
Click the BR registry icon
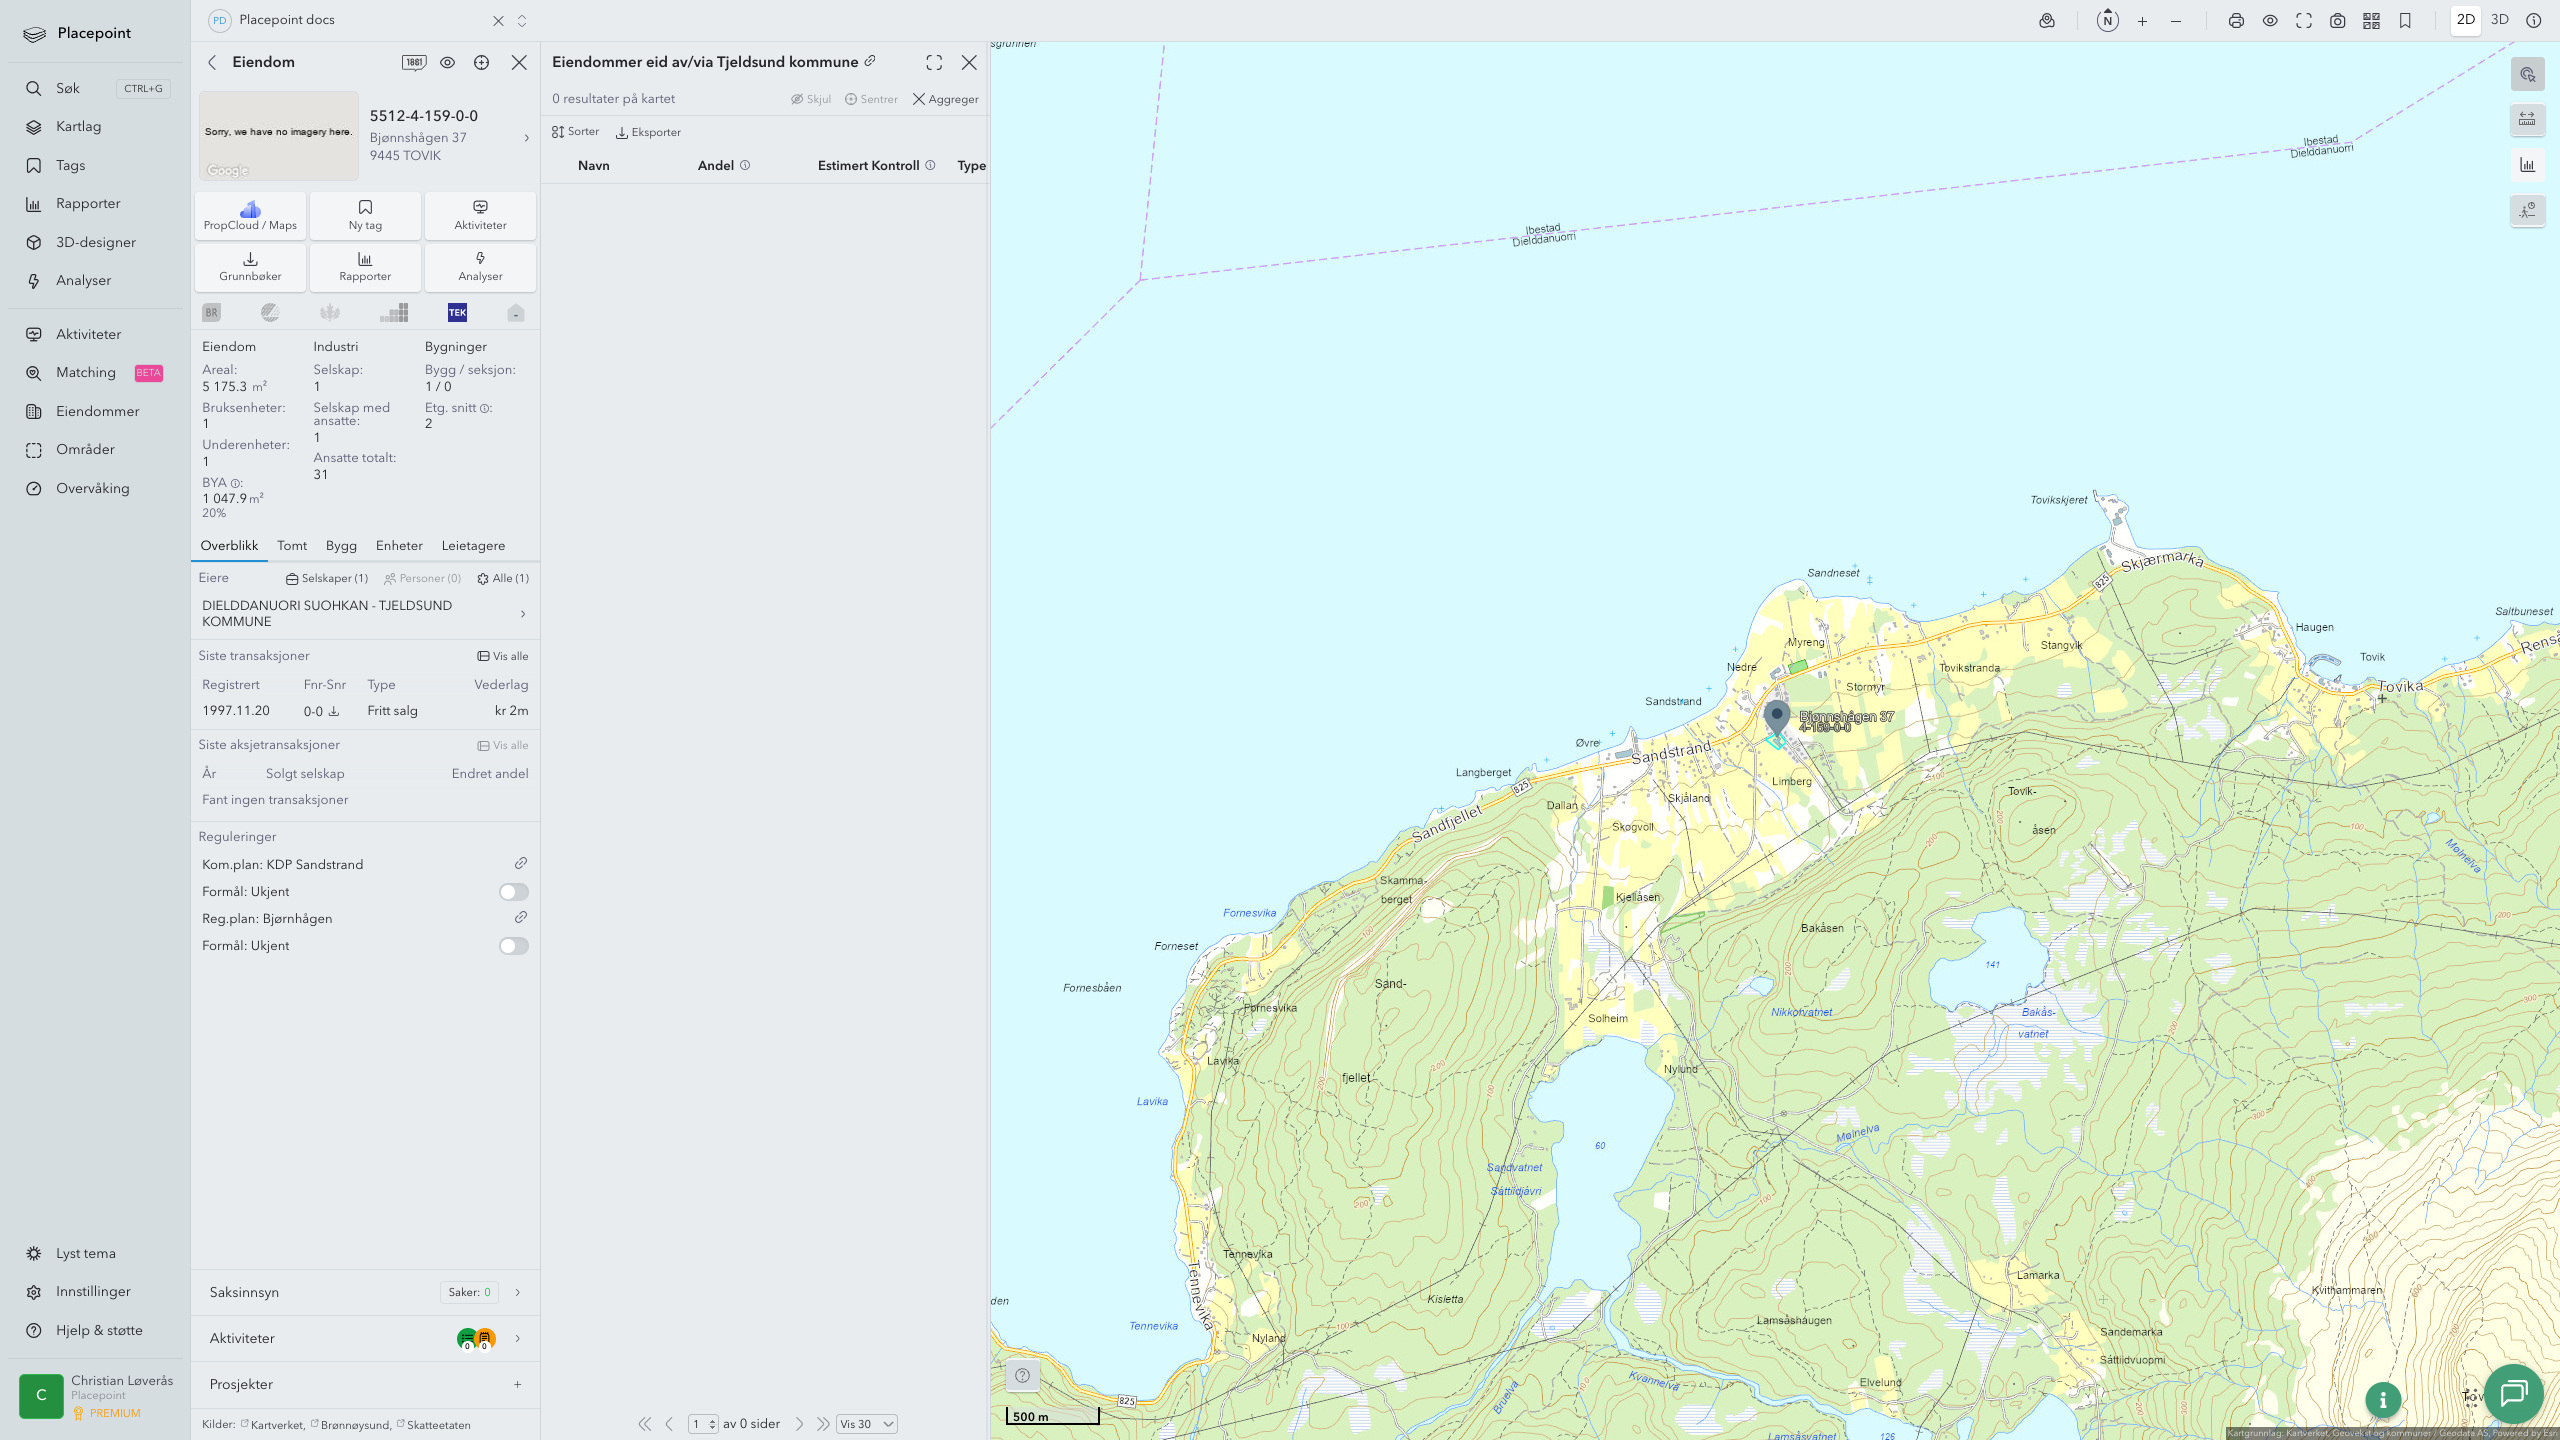click(x=211, y=313)
